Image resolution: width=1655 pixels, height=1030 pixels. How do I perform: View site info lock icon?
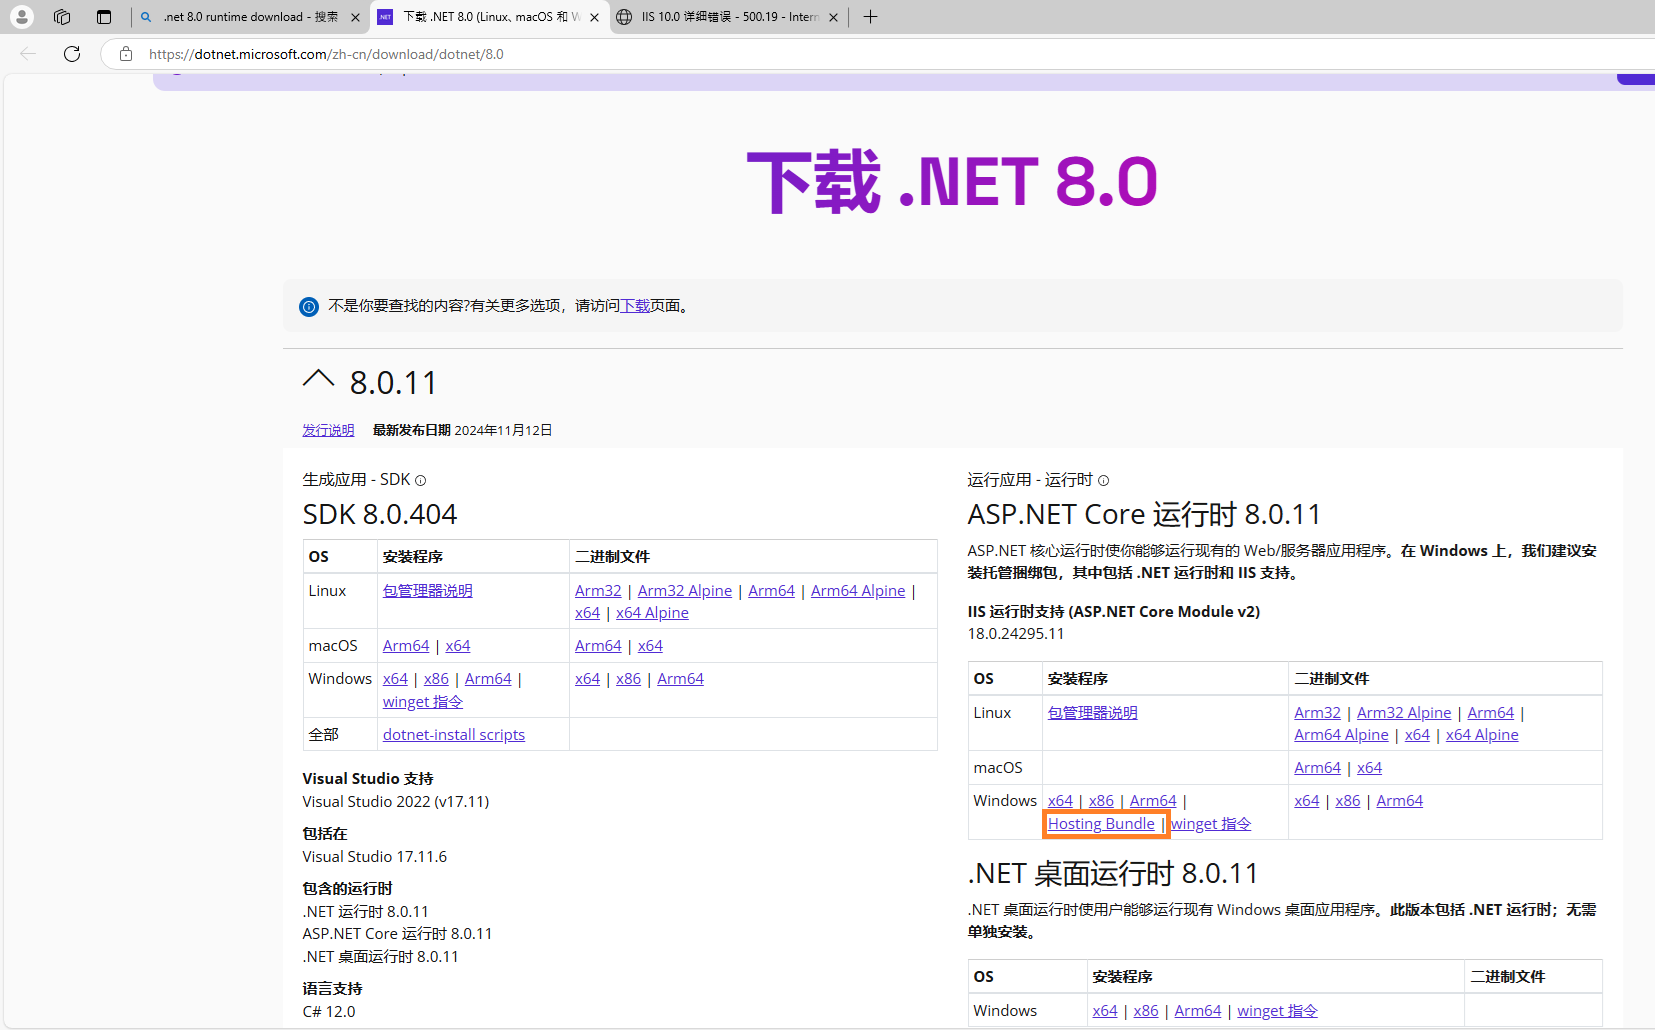[126, 54]
